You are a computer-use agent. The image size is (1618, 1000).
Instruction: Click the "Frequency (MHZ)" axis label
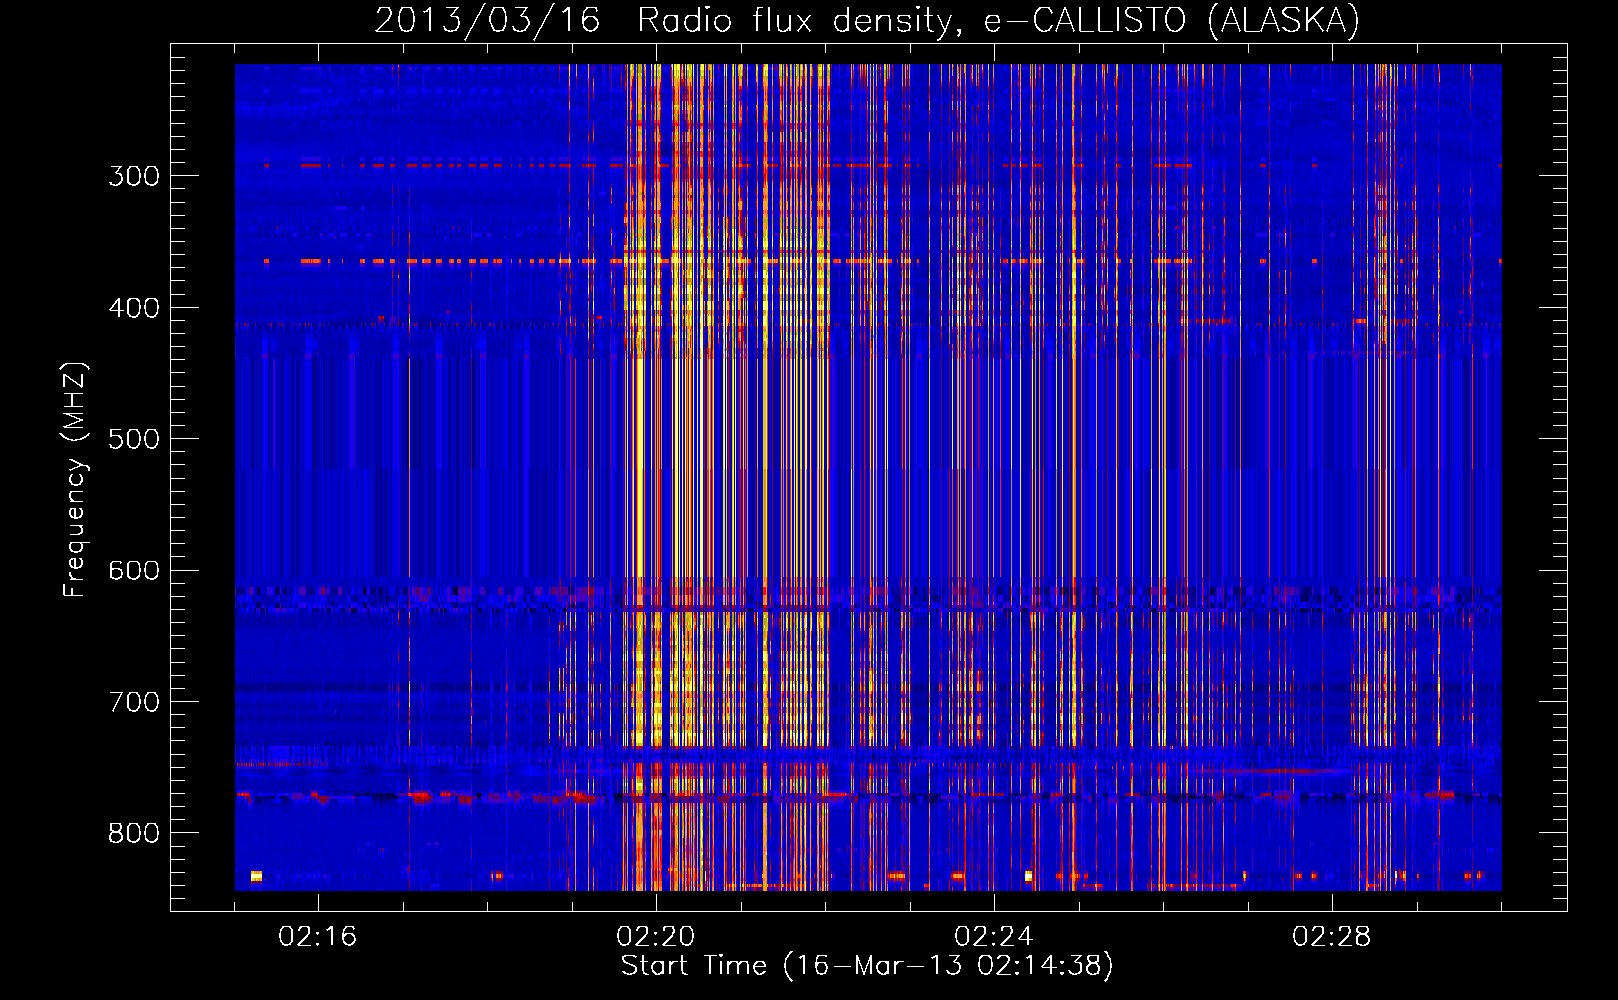[x=75, y=480]
